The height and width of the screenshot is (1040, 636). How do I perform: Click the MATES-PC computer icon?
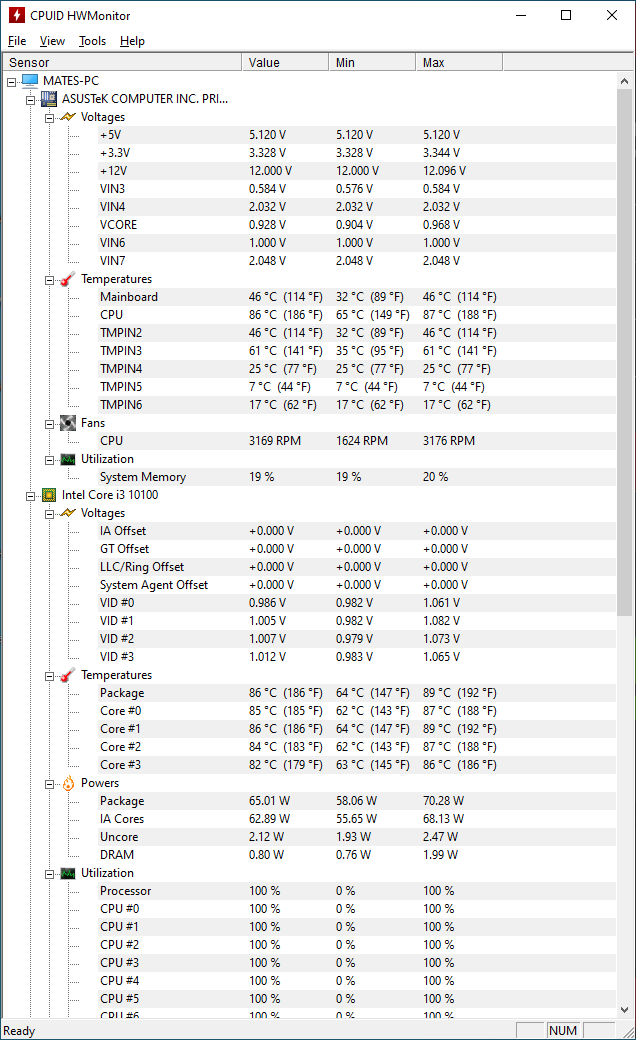30,81
